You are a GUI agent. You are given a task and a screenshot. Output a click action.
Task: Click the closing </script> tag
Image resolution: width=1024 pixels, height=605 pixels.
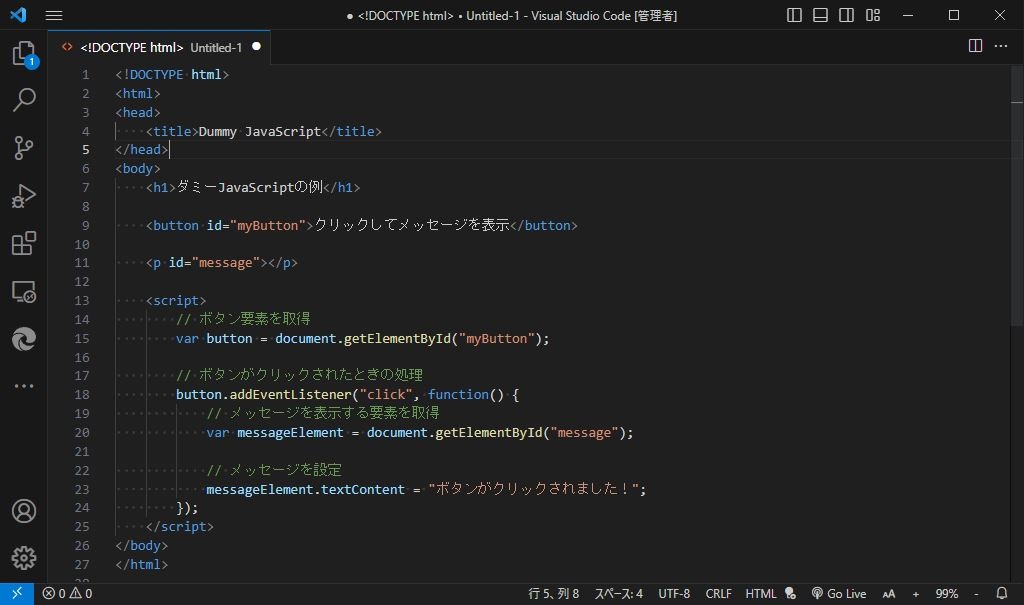180,527
